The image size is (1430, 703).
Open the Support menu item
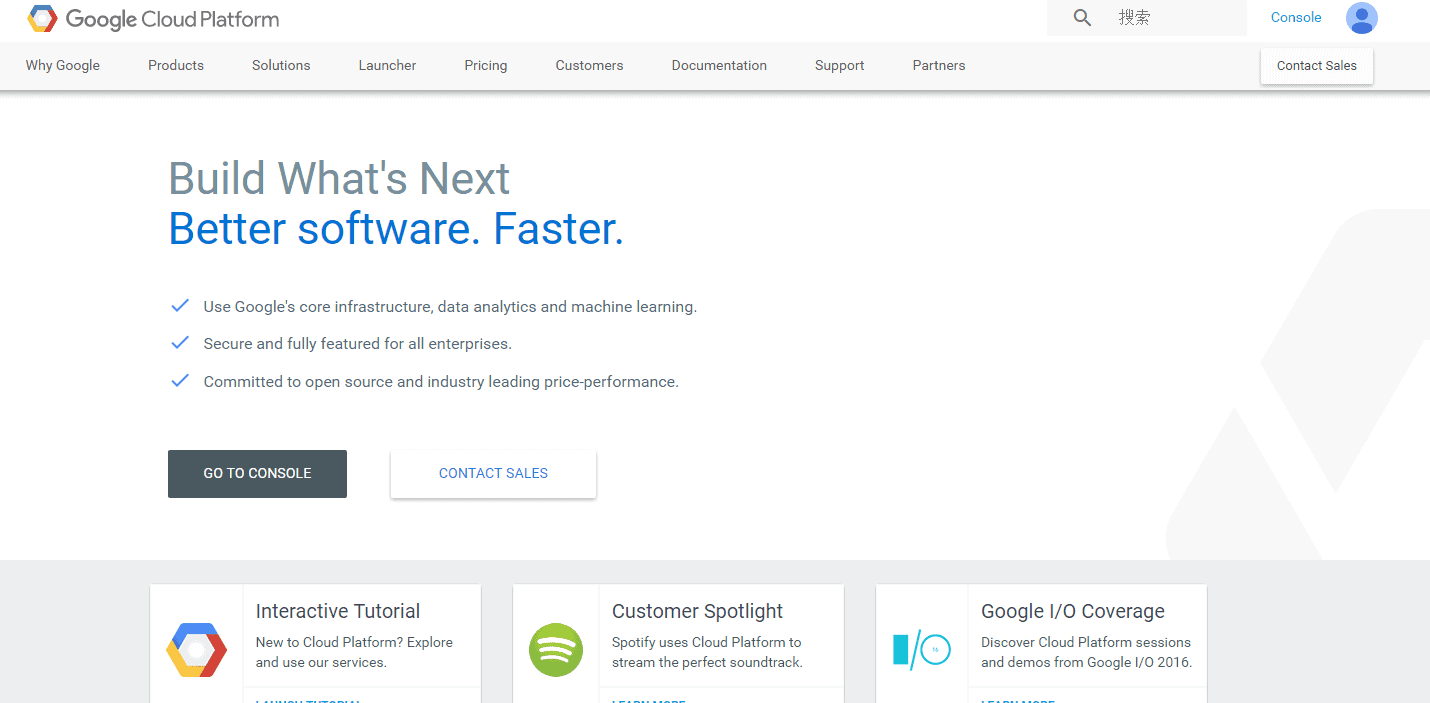click(839, 65)
